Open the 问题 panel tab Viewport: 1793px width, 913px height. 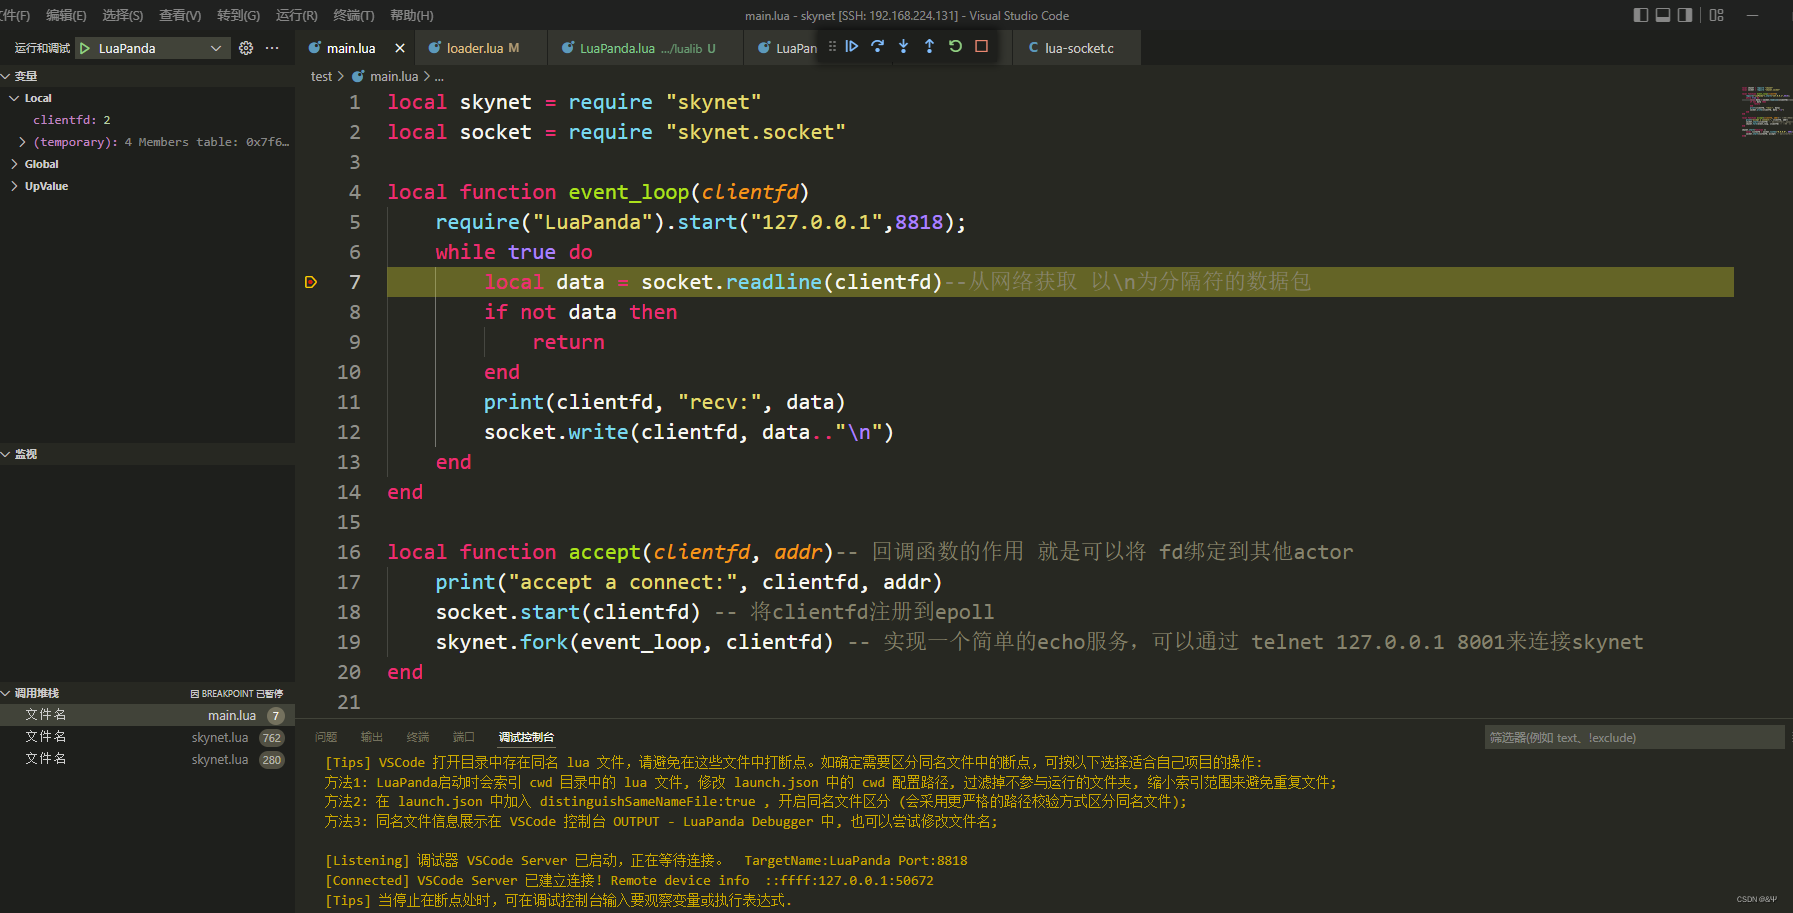326,737
